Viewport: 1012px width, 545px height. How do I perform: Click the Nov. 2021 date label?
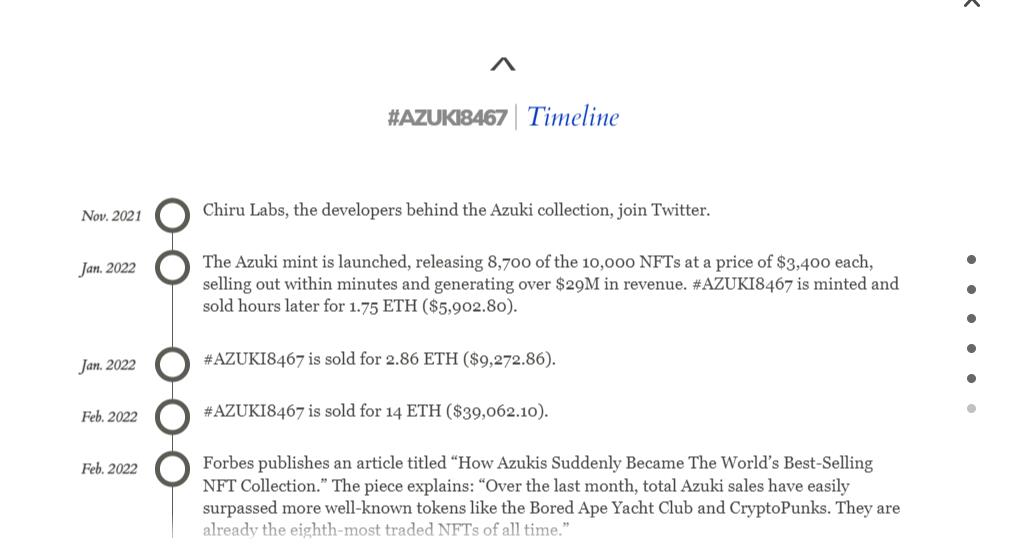pos(111,216)
